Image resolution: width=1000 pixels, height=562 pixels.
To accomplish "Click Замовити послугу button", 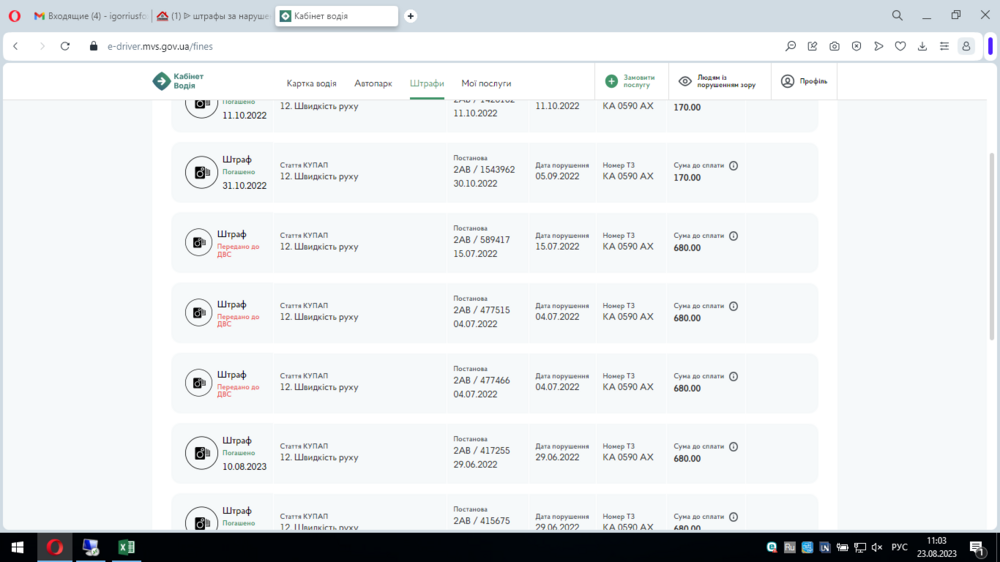I will point(630,82).
